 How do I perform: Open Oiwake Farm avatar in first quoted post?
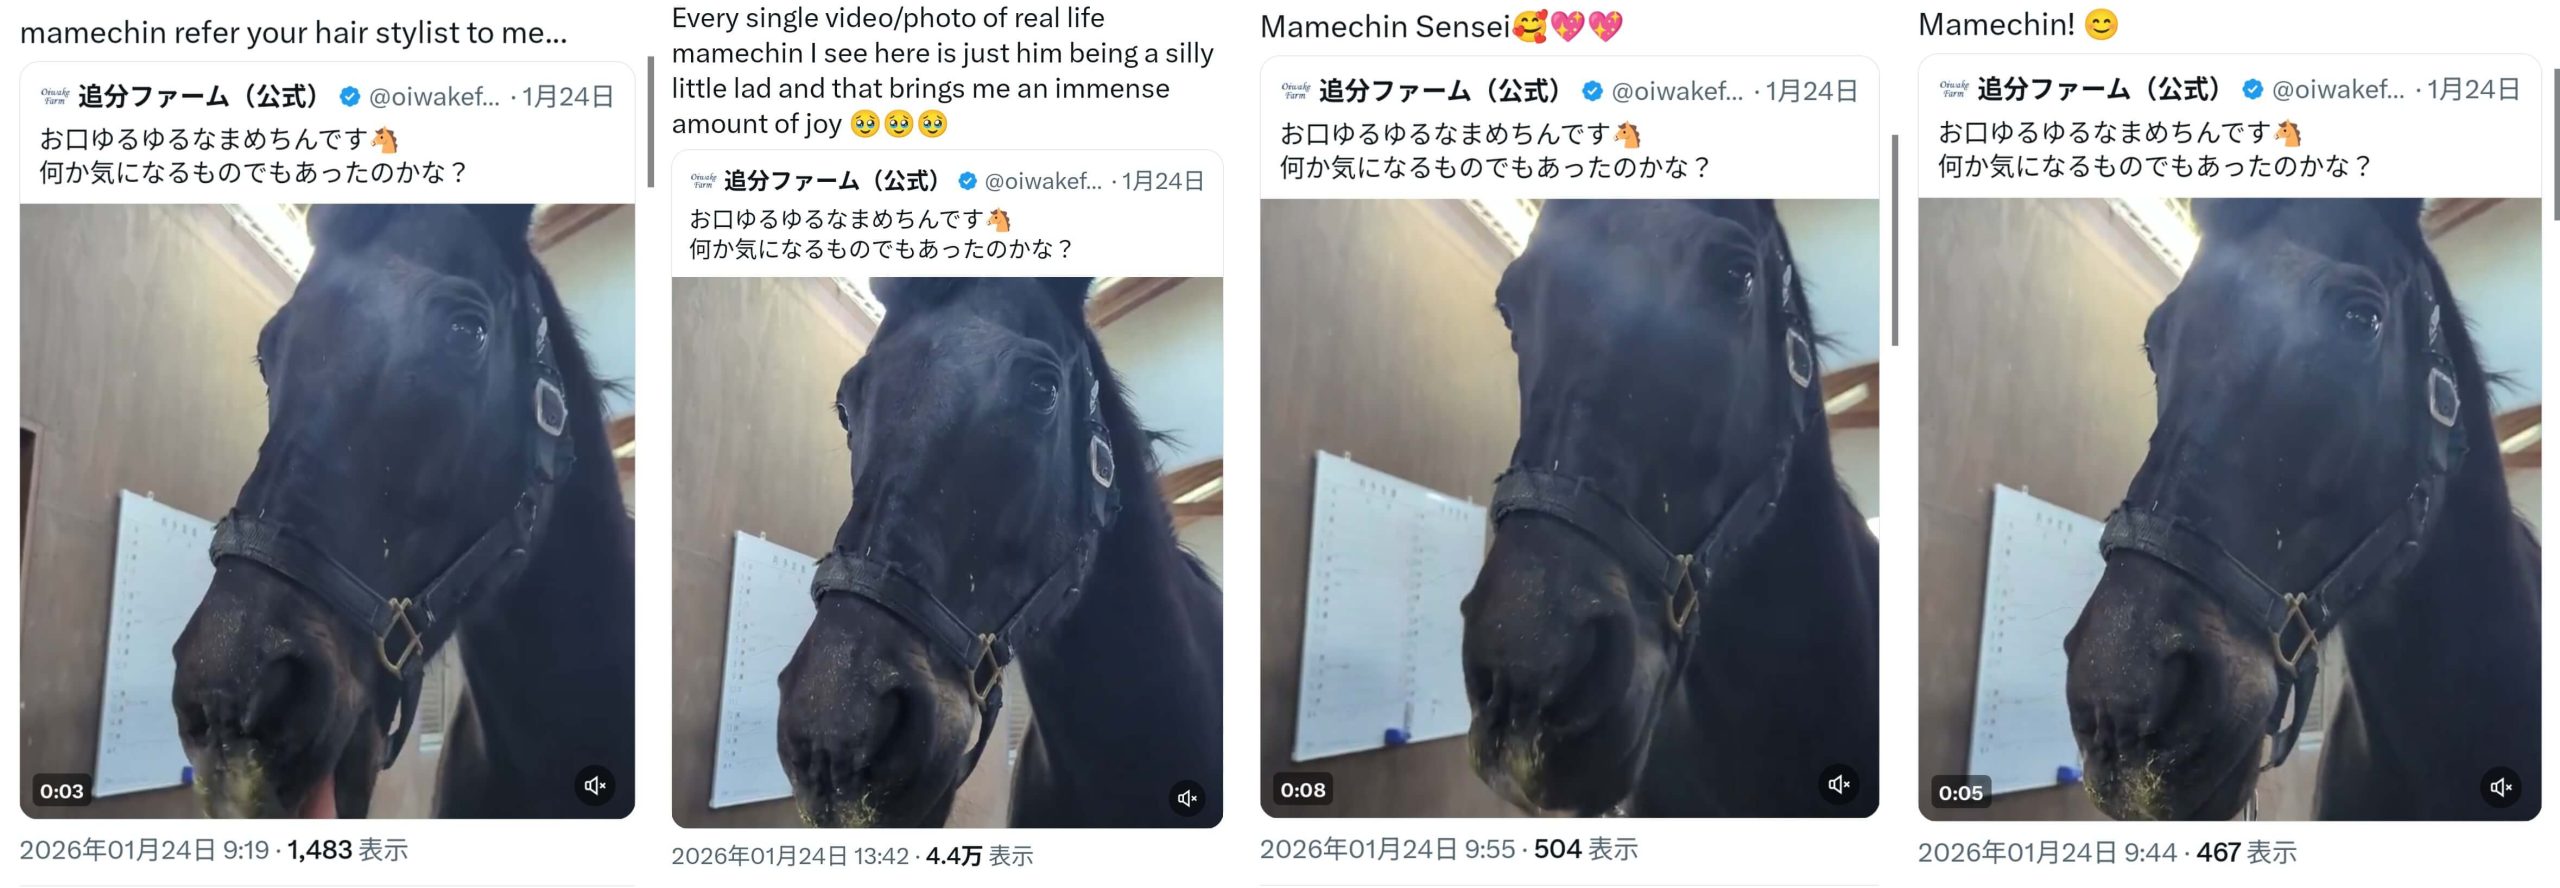pyautogui.click(x=55, y=96)
